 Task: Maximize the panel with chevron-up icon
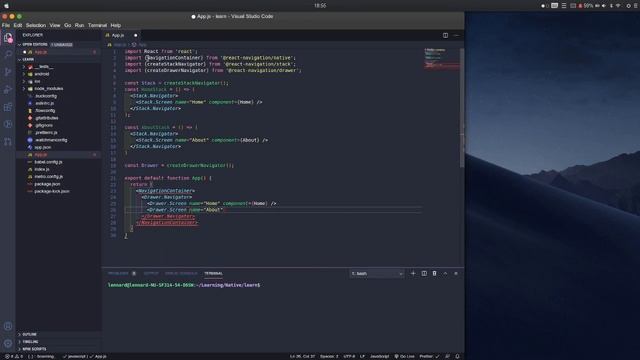point(445,273)
